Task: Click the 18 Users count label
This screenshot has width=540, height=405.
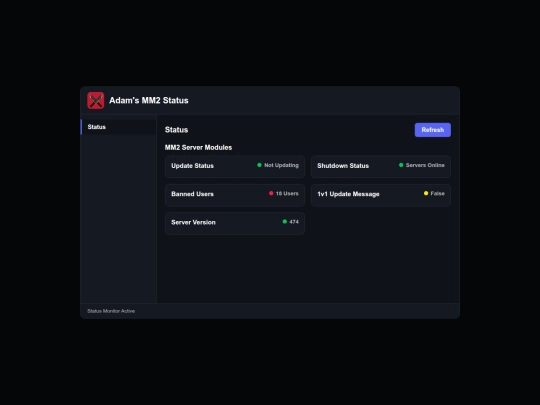Action: [x=287, y=194]
